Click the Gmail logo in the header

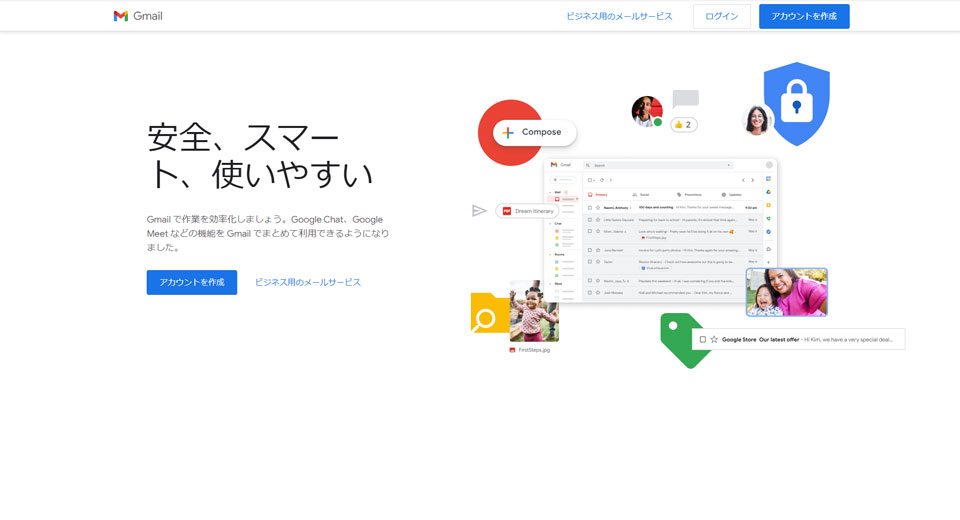138,16
